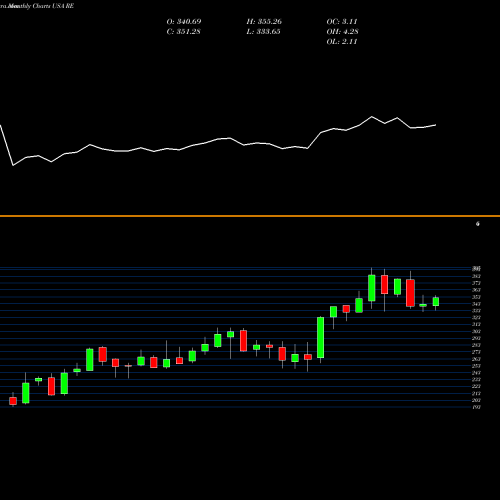Select the high value H: 355.26

(264, 22)
